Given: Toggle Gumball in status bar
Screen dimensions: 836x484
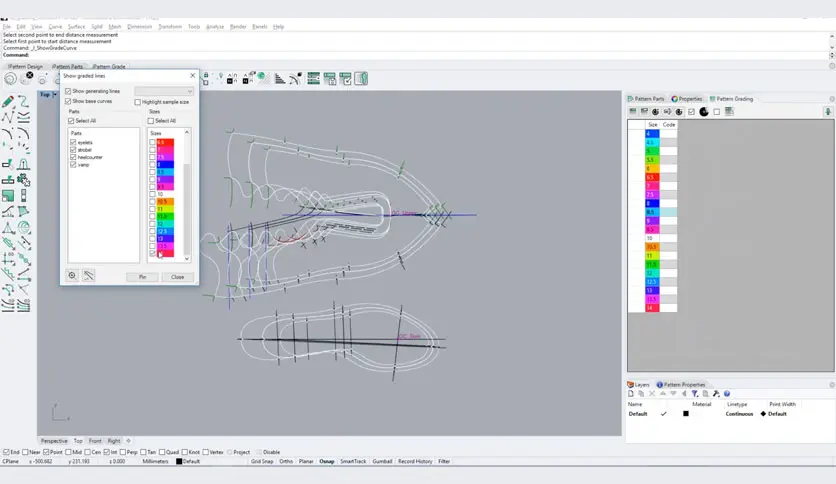Looking at the screenshot, I should [382, 461].
